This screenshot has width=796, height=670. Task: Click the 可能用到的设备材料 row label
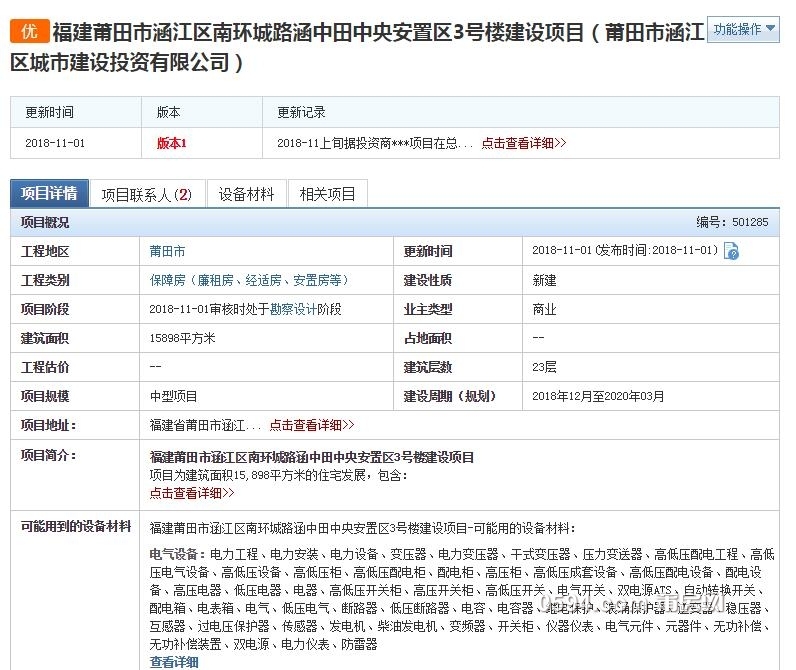point(76,526)
